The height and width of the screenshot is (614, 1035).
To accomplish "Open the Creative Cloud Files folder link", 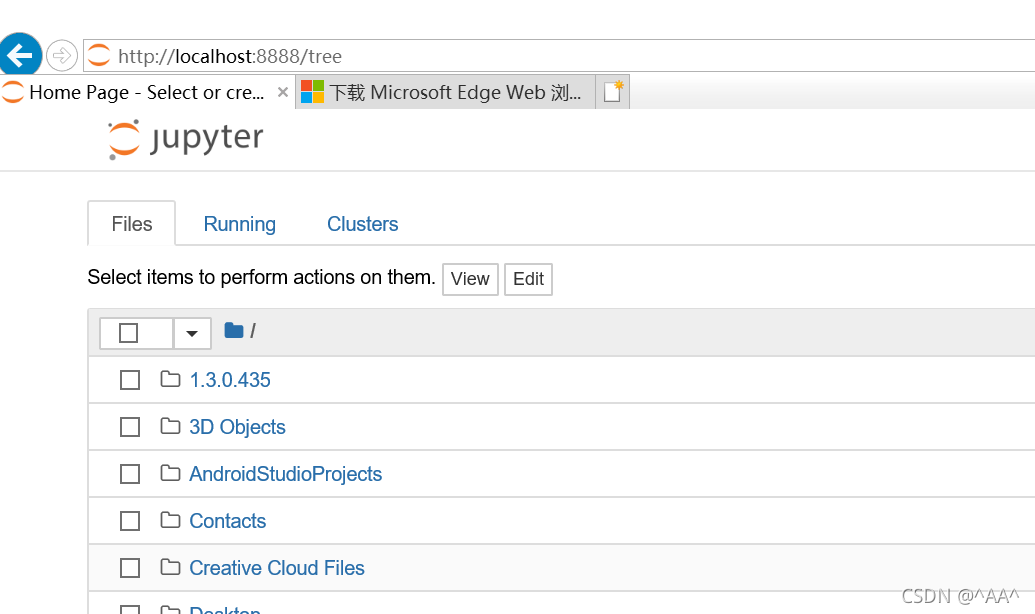I will click(277, 568).
